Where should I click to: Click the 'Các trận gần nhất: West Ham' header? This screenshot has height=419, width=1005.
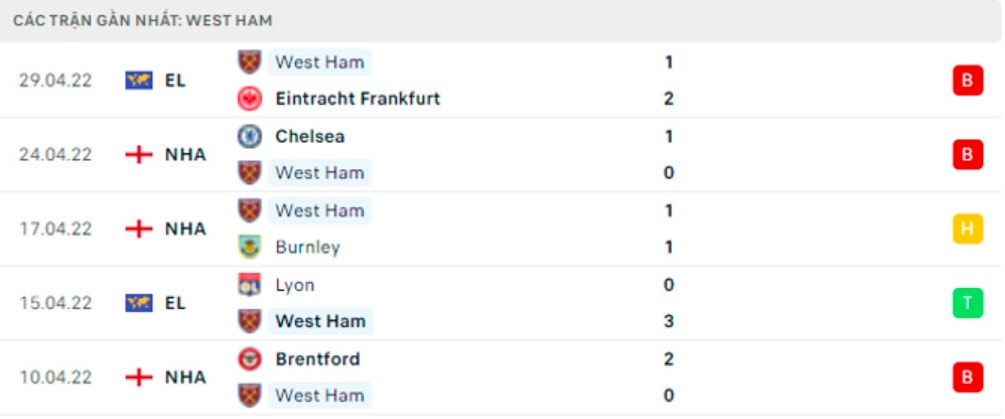(142, 21)
